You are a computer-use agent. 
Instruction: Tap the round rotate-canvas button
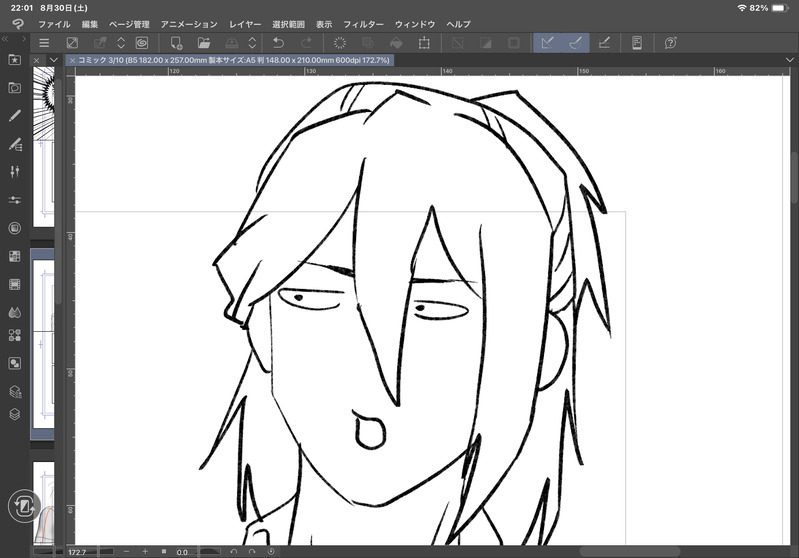point(24,506)
